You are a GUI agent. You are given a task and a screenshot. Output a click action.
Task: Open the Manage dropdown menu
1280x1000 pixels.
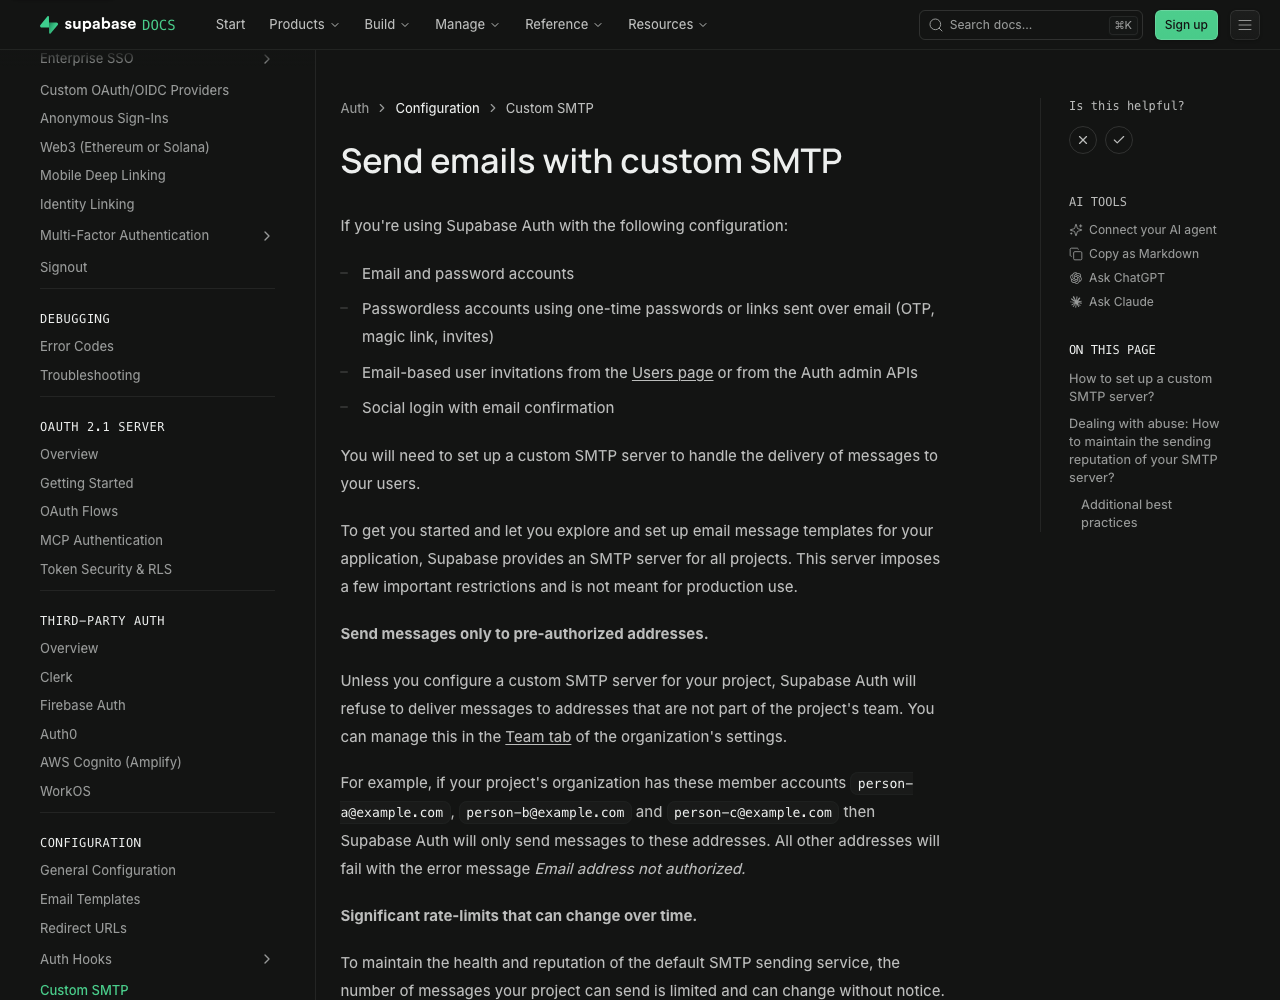[x=467, y=25]
